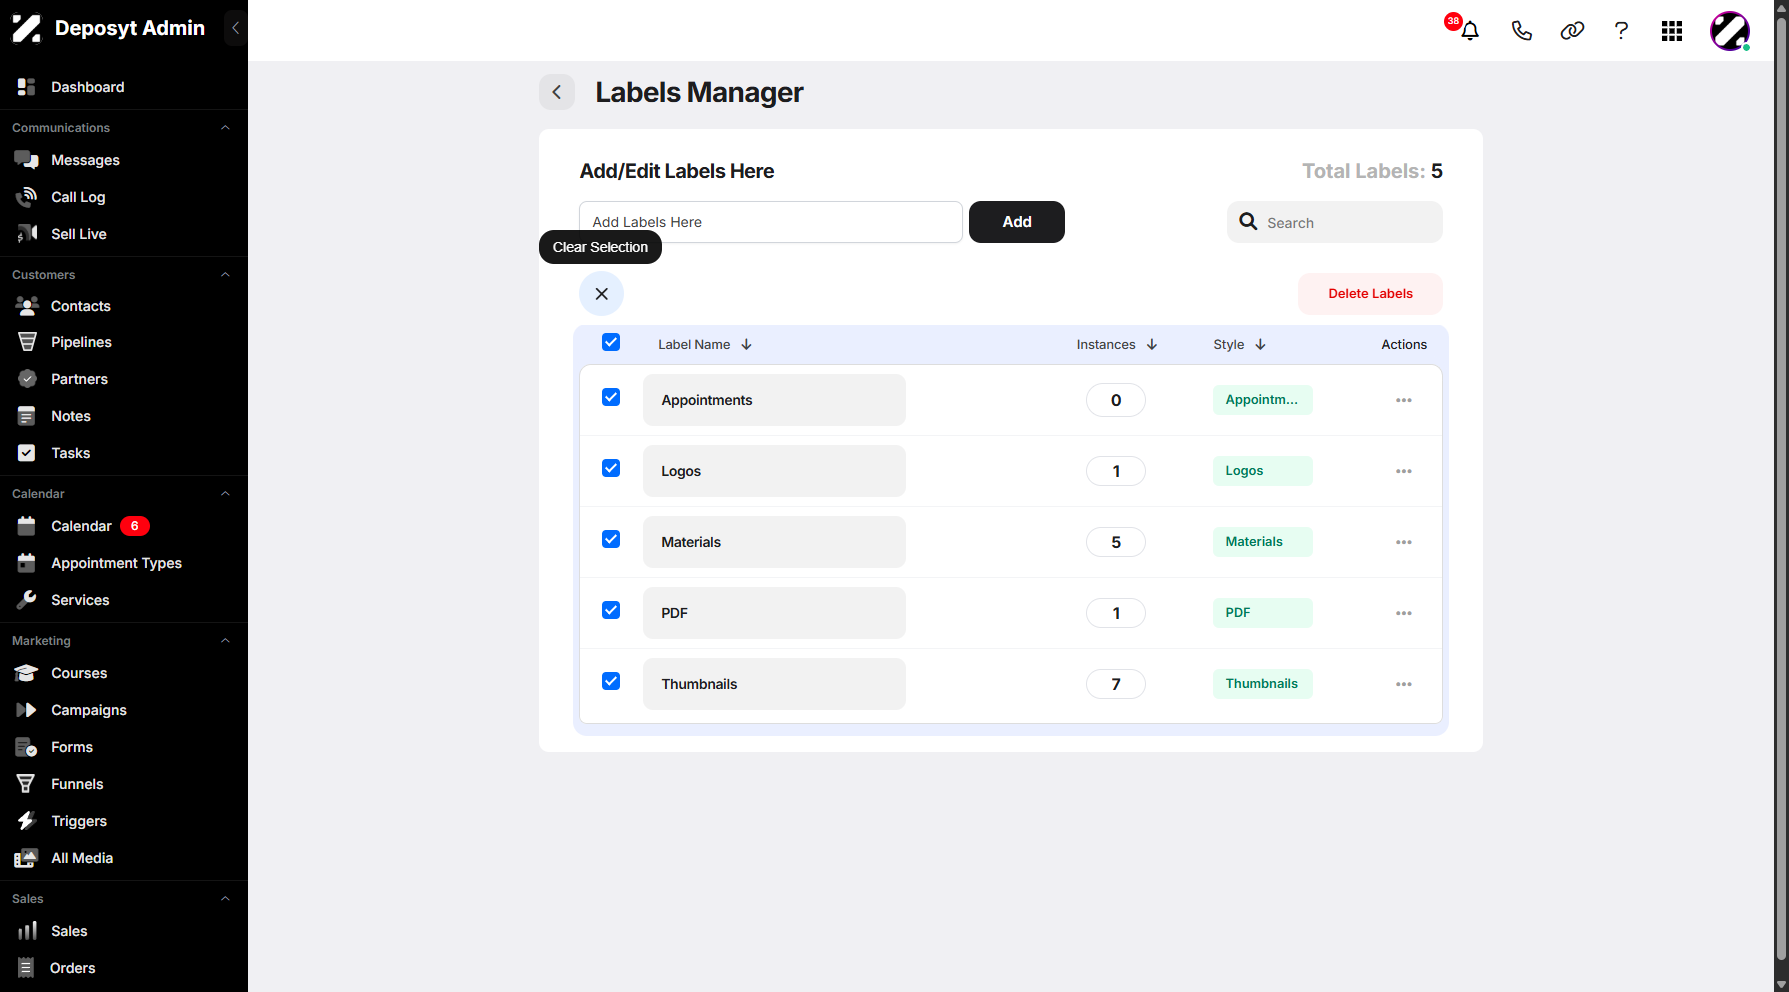Collapse the Customers sidebar section
The width and height of the screenshot is (1789, 992).
tap(225, 275)
